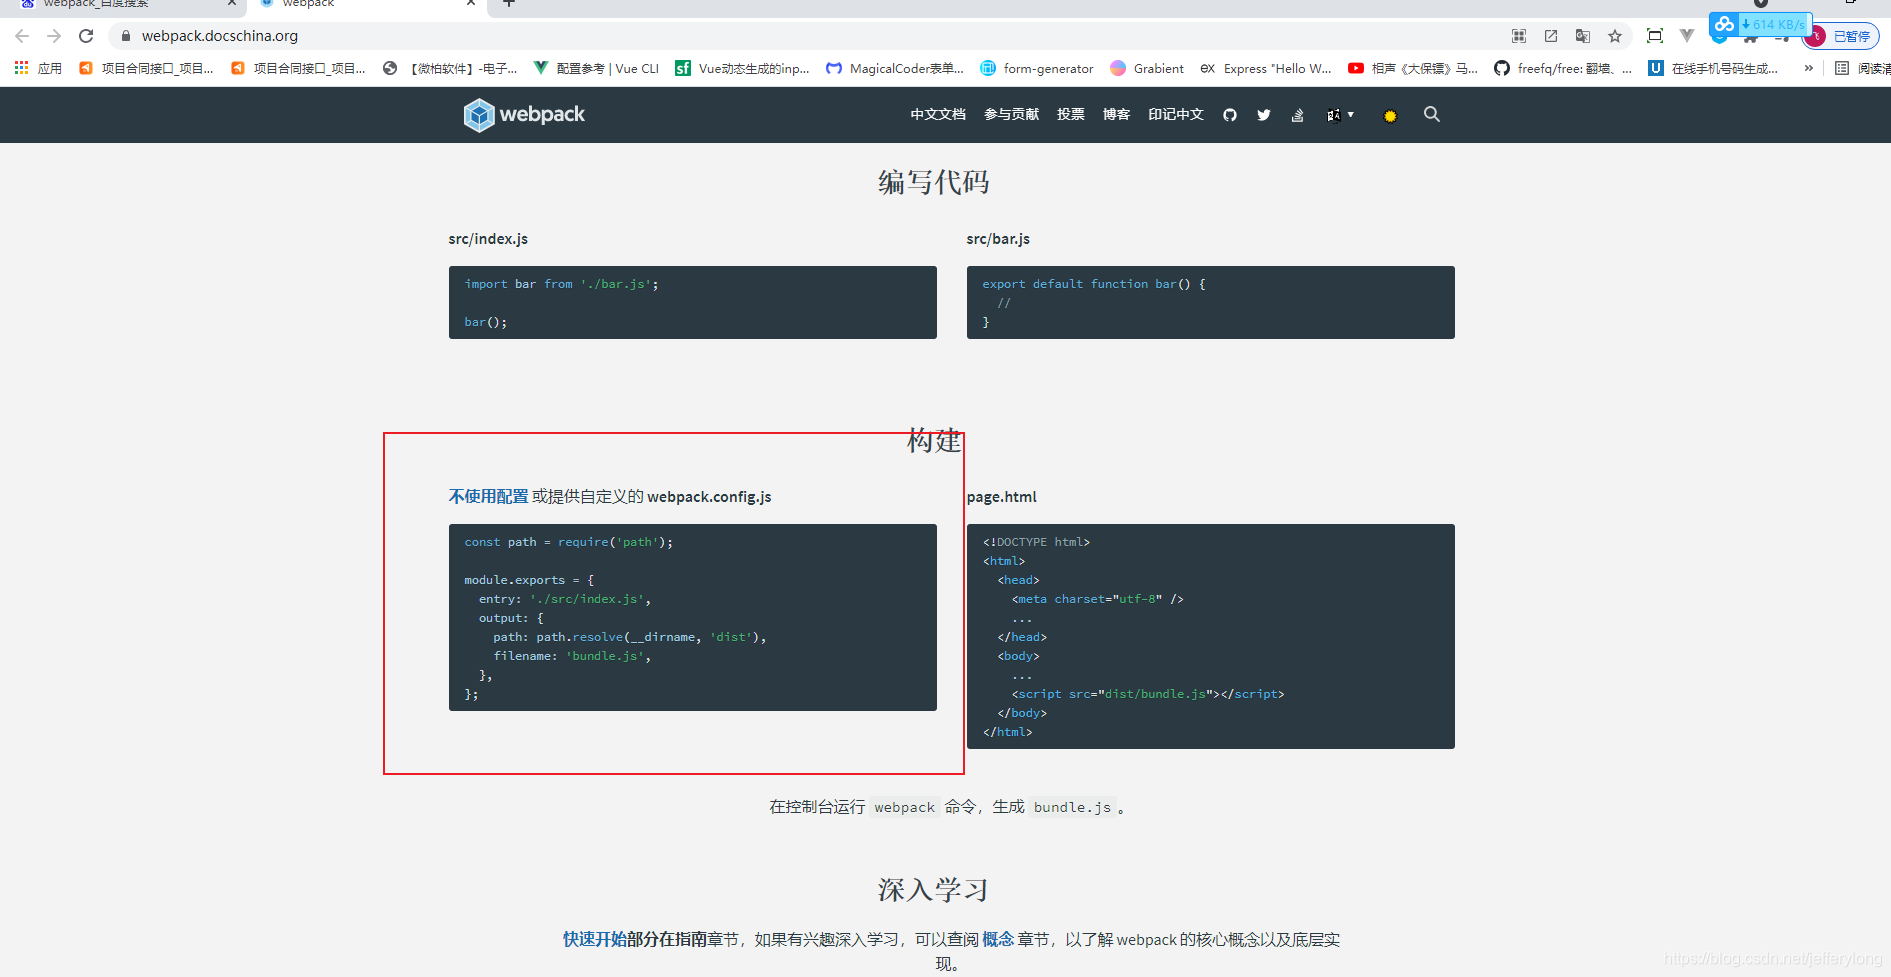Open first 项目合同接口_项目 bookmark

pos(146,68)
